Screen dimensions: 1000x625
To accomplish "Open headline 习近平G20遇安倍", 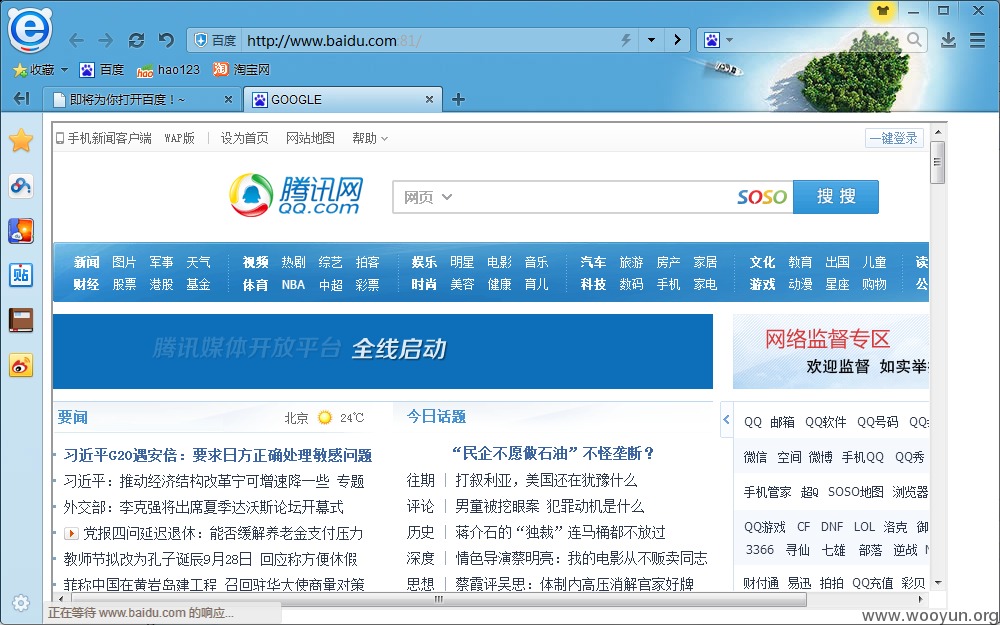I will 217,455.
